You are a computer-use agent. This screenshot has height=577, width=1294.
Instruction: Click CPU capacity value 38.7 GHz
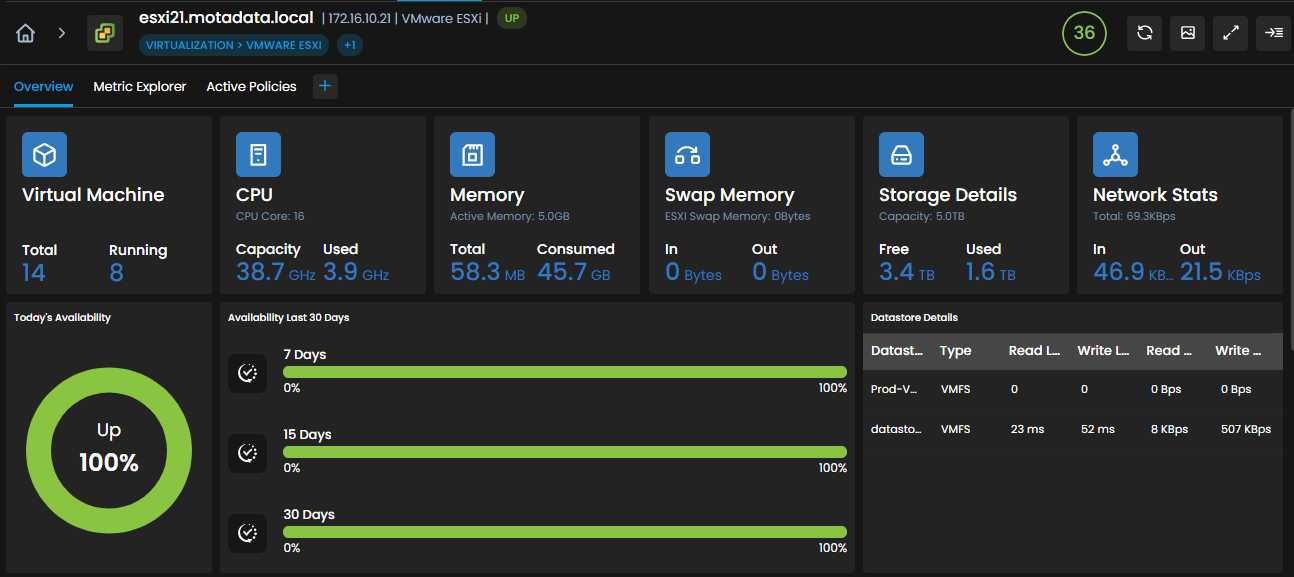275,272
